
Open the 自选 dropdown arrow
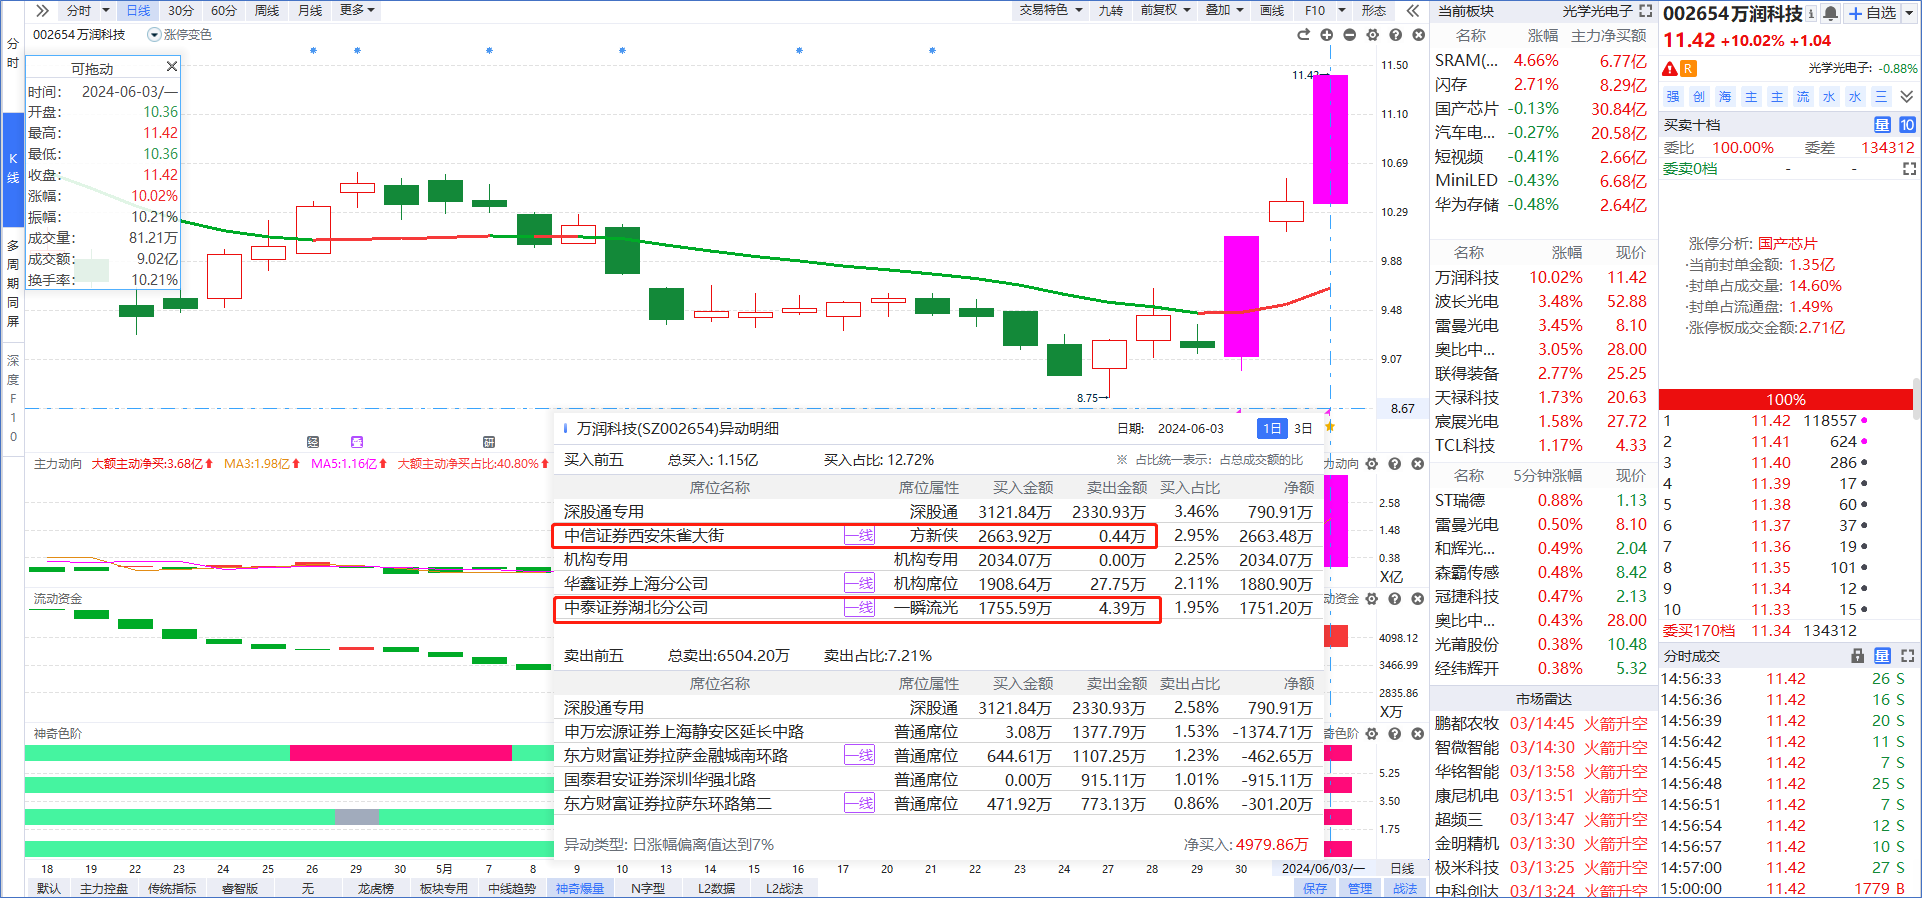[1907, 13]
